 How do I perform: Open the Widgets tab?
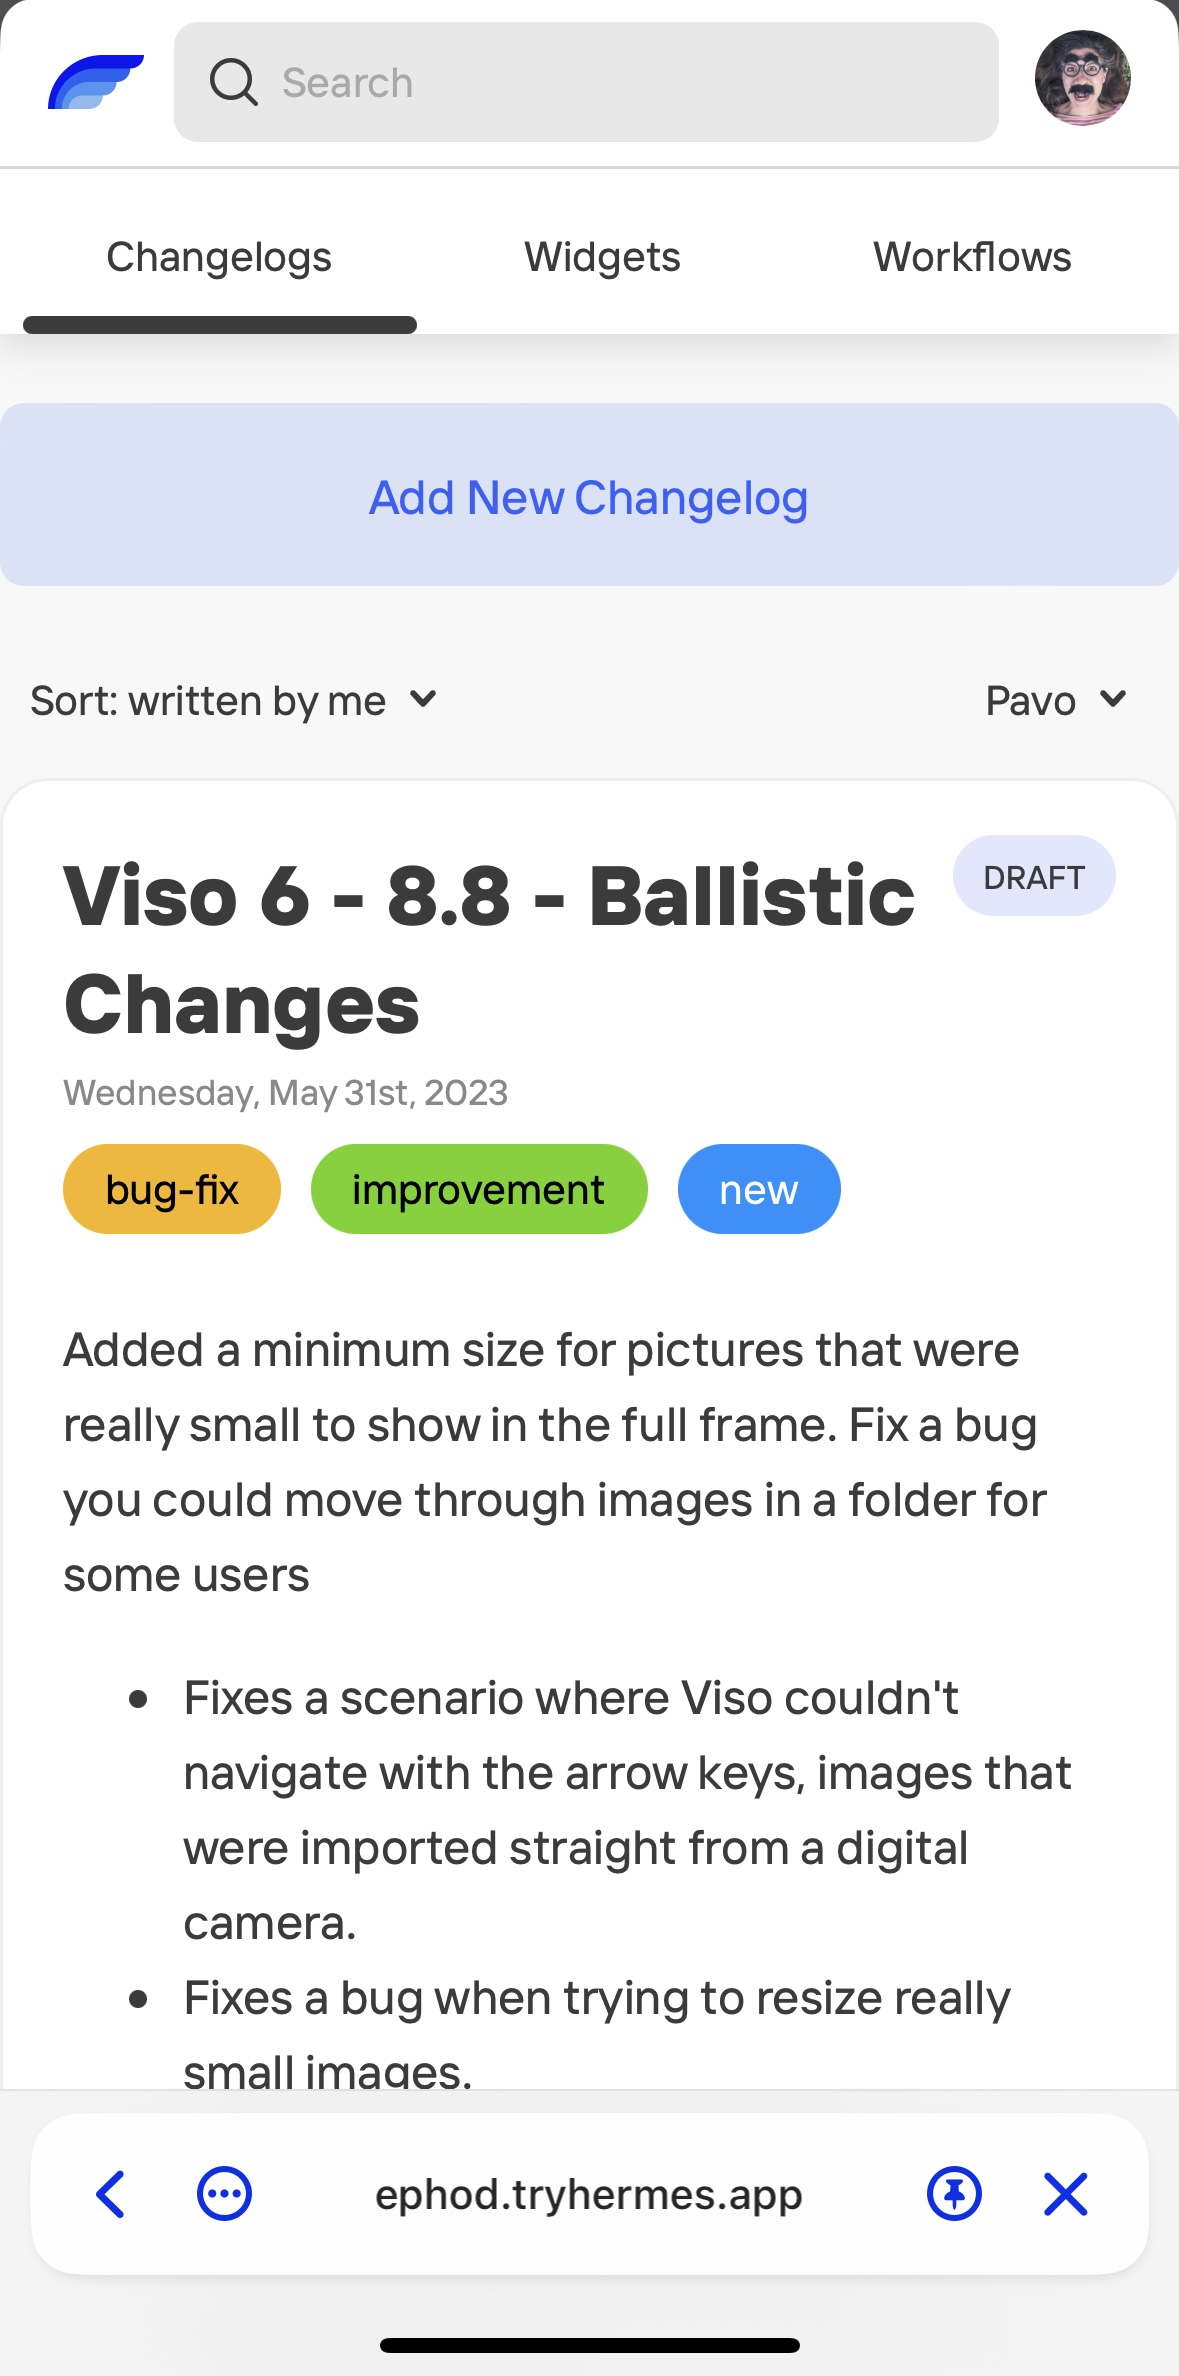602,258
